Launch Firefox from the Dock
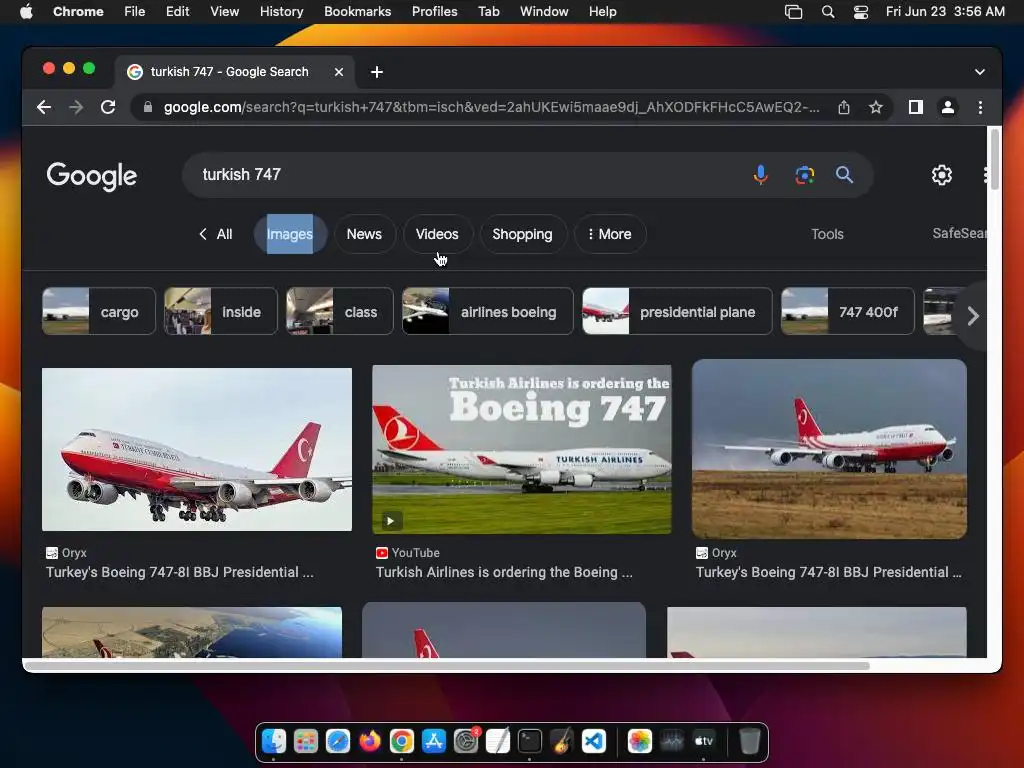The width and height of the screenshot is (1024, 768). pos(370,742)
